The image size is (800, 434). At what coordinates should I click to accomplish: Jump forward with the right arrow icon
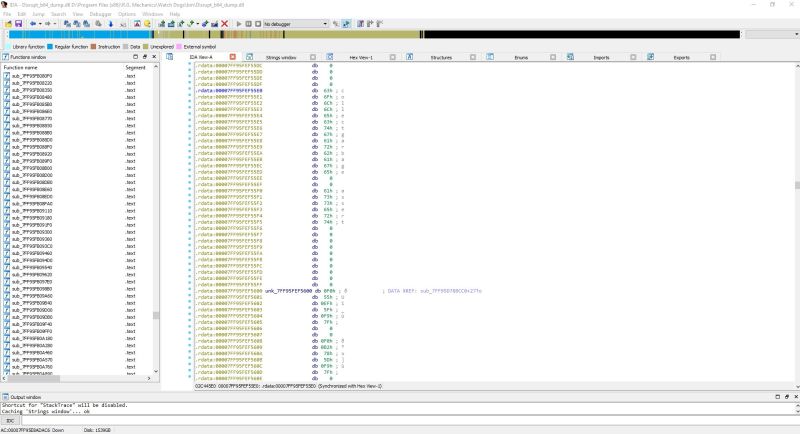point(47,24)
